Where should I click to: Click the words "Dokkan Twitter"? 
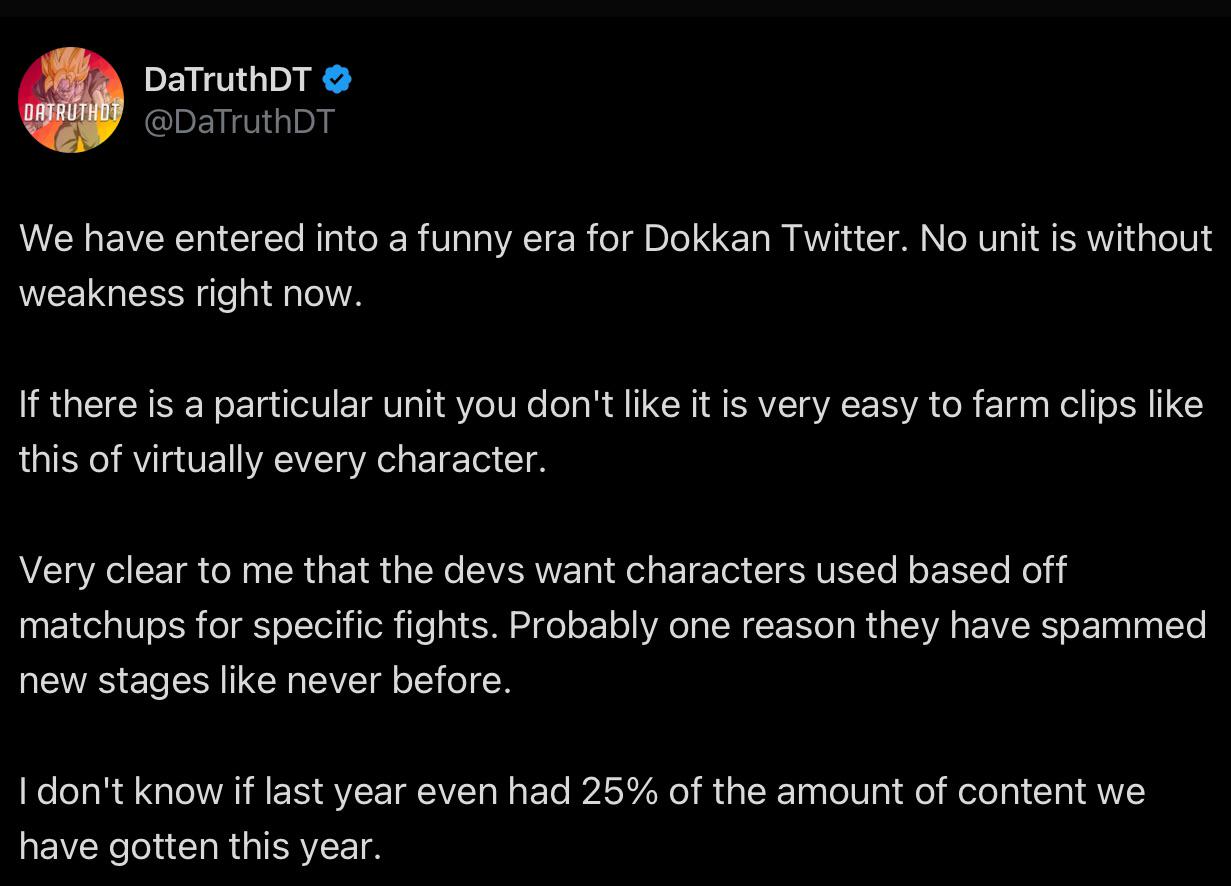click(773, 238)
